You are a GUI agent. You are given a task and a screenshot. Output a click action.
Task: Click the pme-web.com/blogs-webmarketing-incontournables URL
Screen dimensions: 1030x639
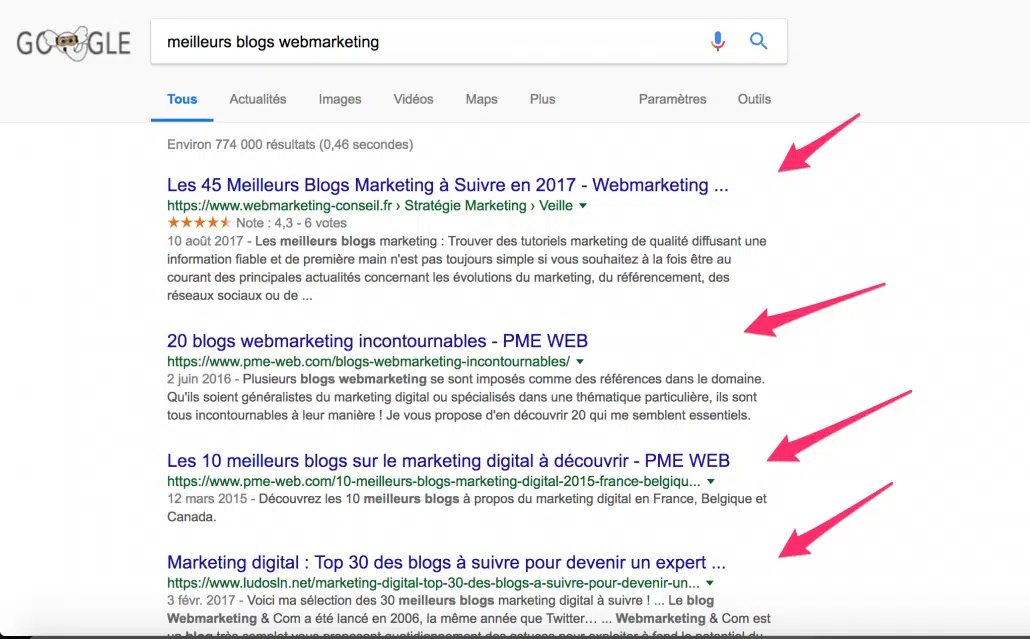point(369,361)
